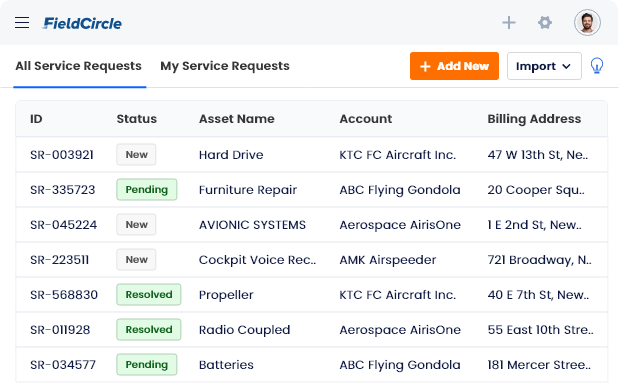Click the Resolved badge for Radio Coupled
Screen dimensions: 619x383
click(149, 329)
